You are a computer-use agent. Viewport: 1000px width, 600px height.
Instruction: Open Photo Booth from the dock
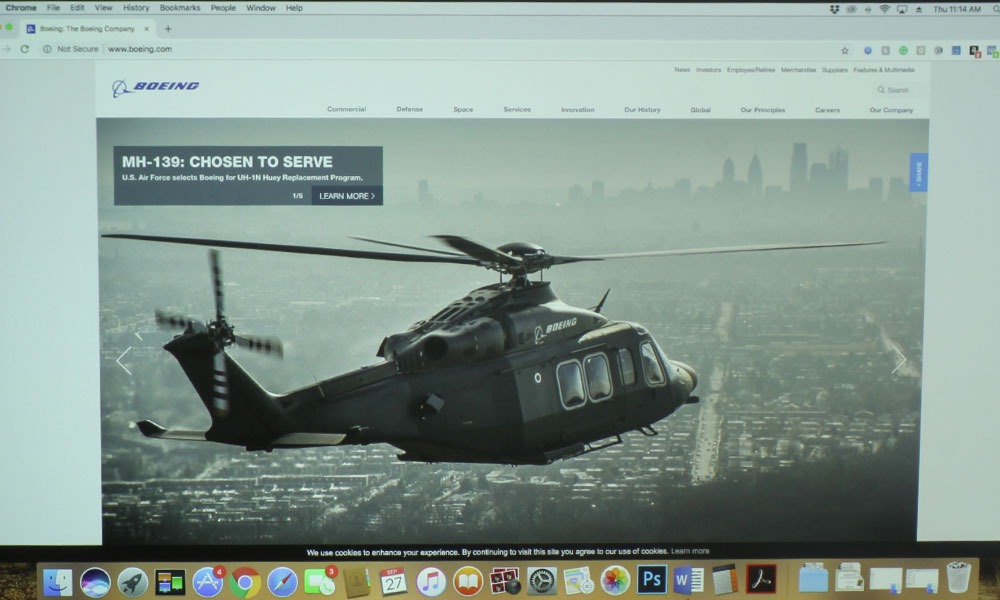point(504,582)
